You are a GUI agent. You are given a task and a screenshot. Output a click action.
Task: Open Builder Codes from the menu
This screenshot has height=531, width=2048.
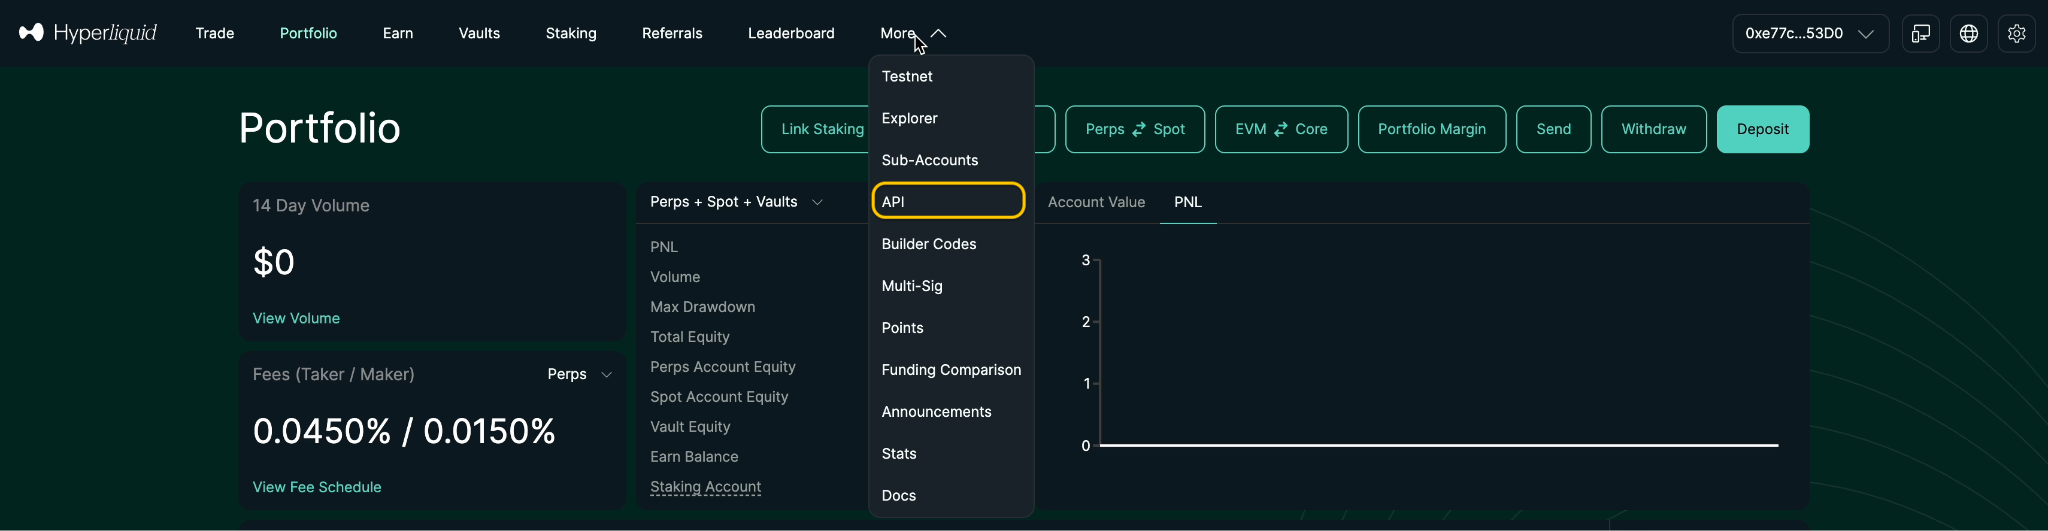(x=951, y=244)
